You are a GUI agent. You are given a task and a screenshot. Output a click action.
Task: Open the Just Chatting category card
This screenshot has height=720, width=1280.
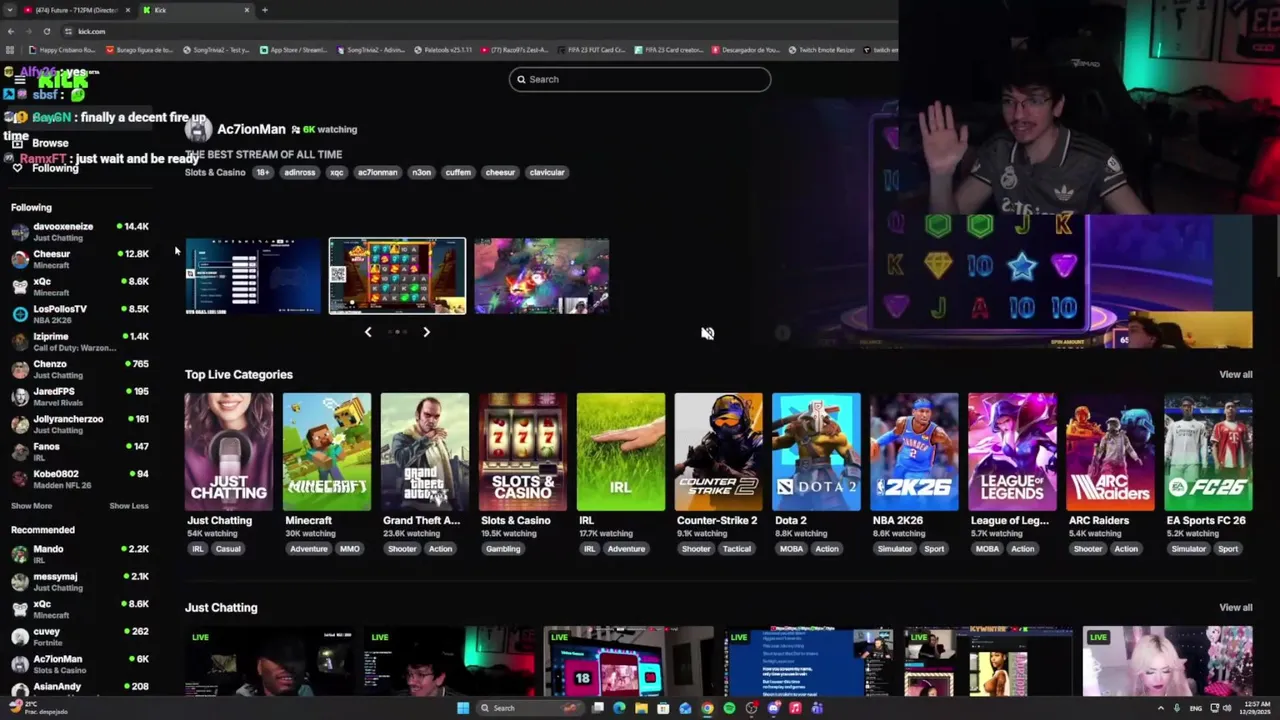(x=229, y=452)
